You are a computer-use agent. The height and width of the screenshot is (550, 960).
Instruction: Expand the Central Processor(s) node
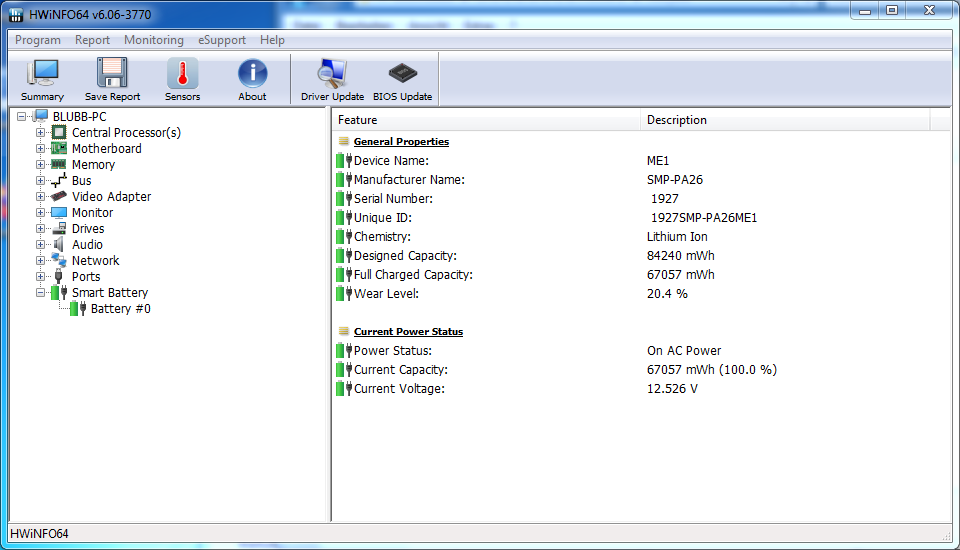pos(40,132)
